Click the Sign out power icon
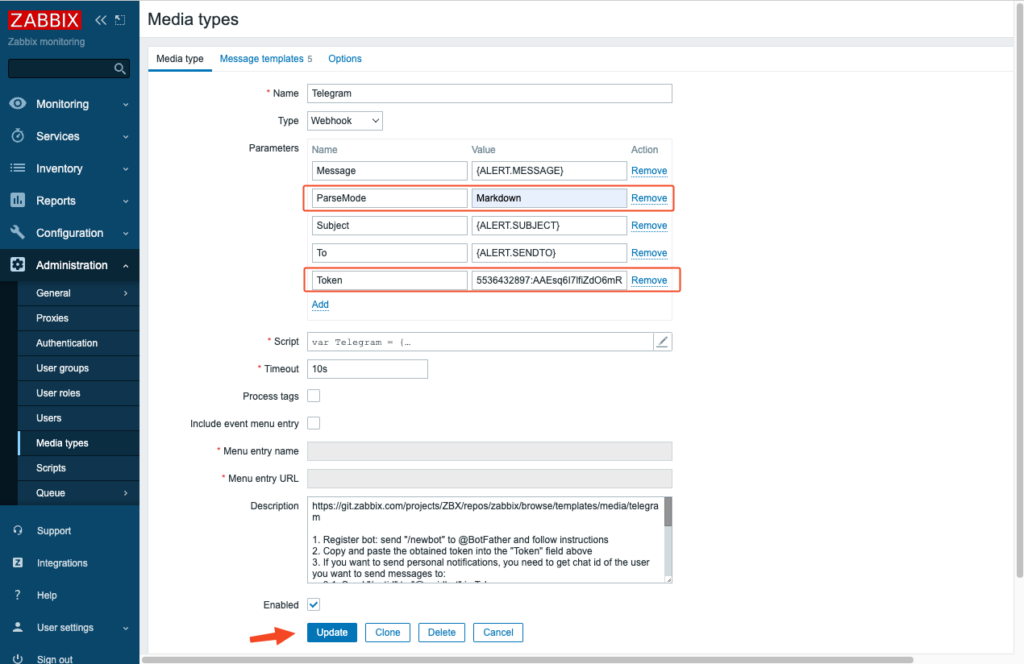 [x=18, y=658]
